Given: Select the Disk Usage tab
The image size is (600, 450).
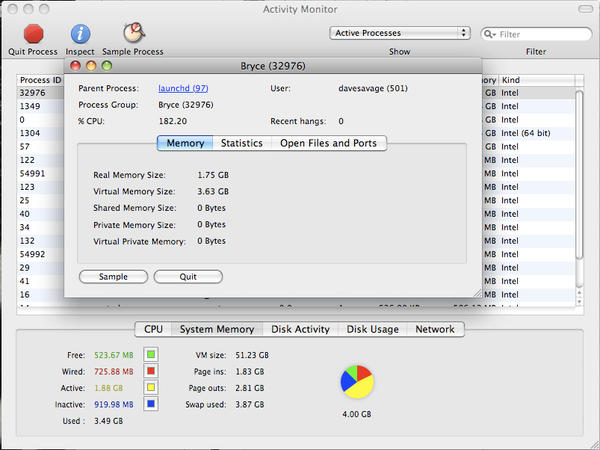Looking at the screenshot, I should point(372,329).
